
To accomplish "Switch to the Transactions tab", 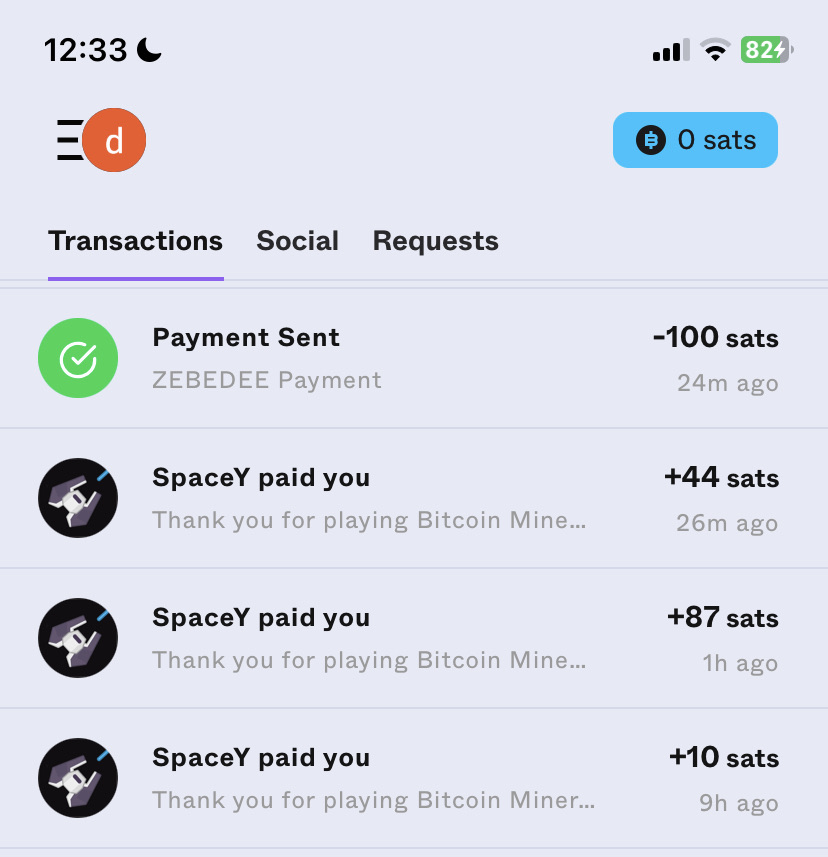I will (135, 241).
